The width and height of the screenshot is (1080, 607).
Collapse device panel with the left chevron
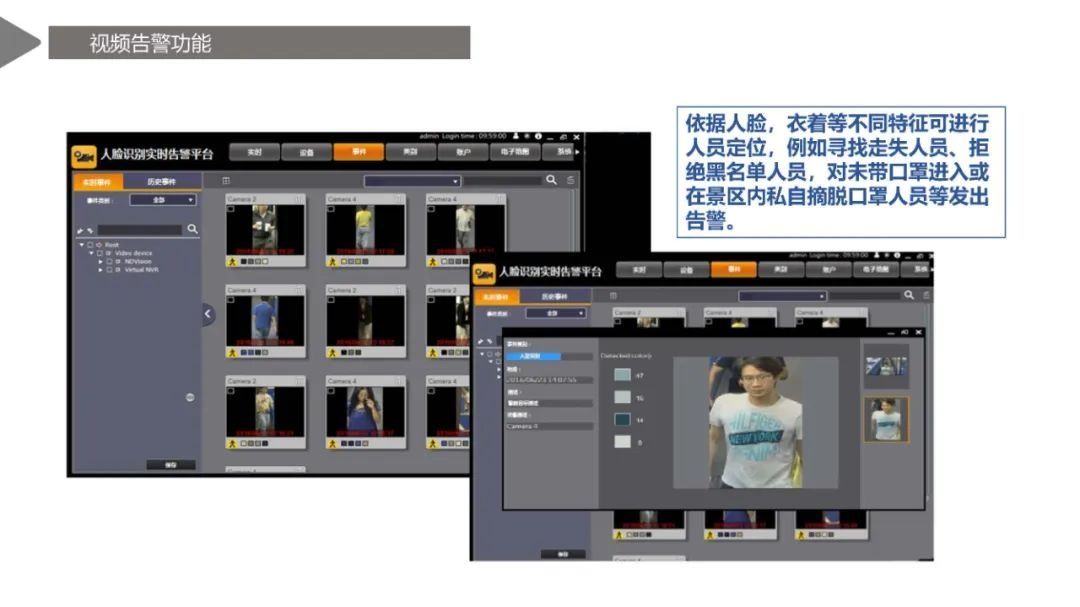click(207, 314)
